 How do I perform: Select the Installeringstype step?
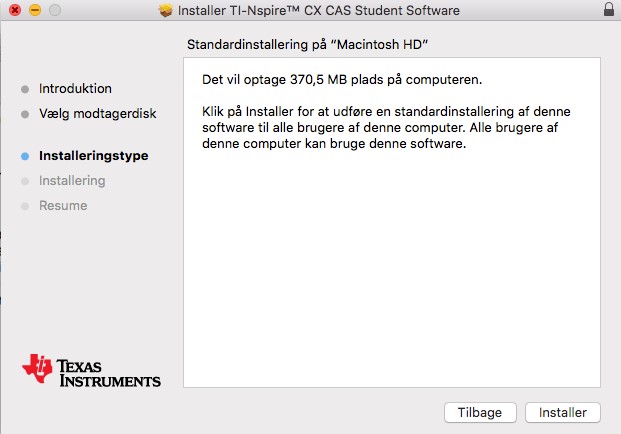click(x=93, y=156)
